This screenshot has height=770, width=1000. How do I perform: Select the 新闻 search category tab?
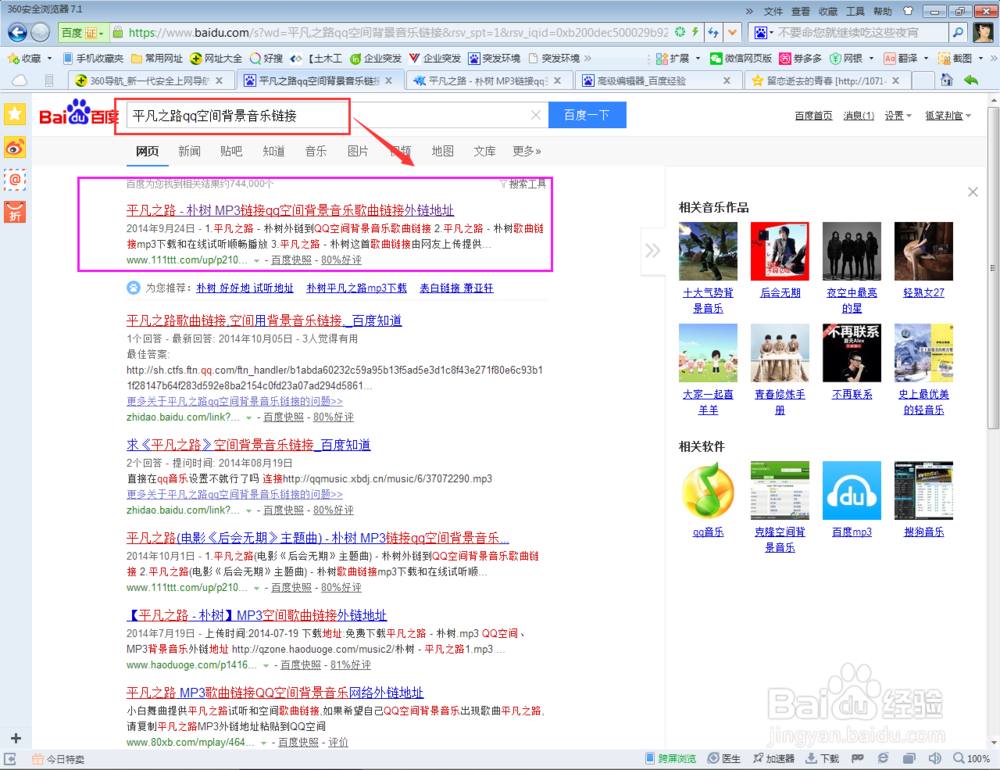pyautogui.click(x=189, y=151)
